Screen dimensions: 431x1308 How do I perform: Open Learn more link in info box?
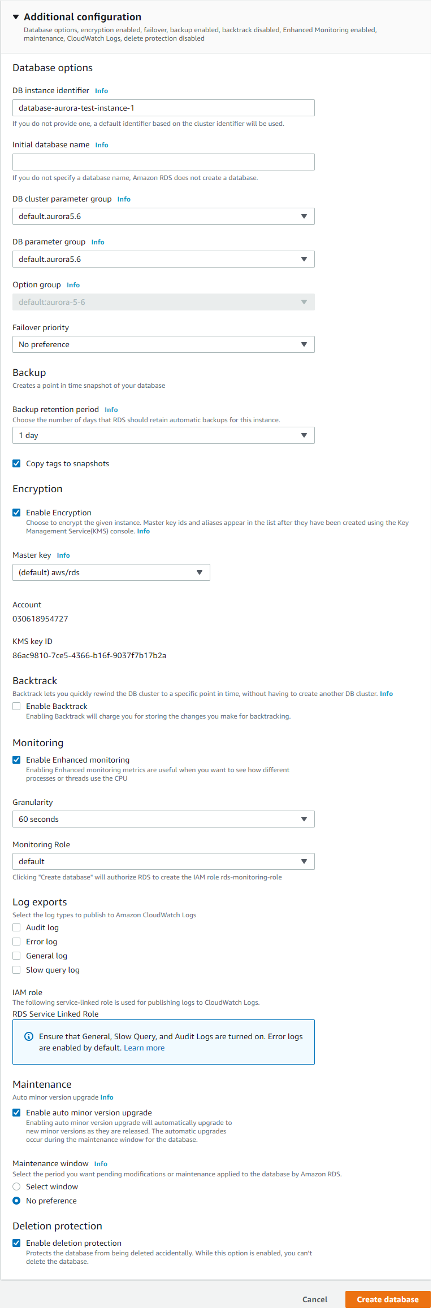coord(145,1048)
